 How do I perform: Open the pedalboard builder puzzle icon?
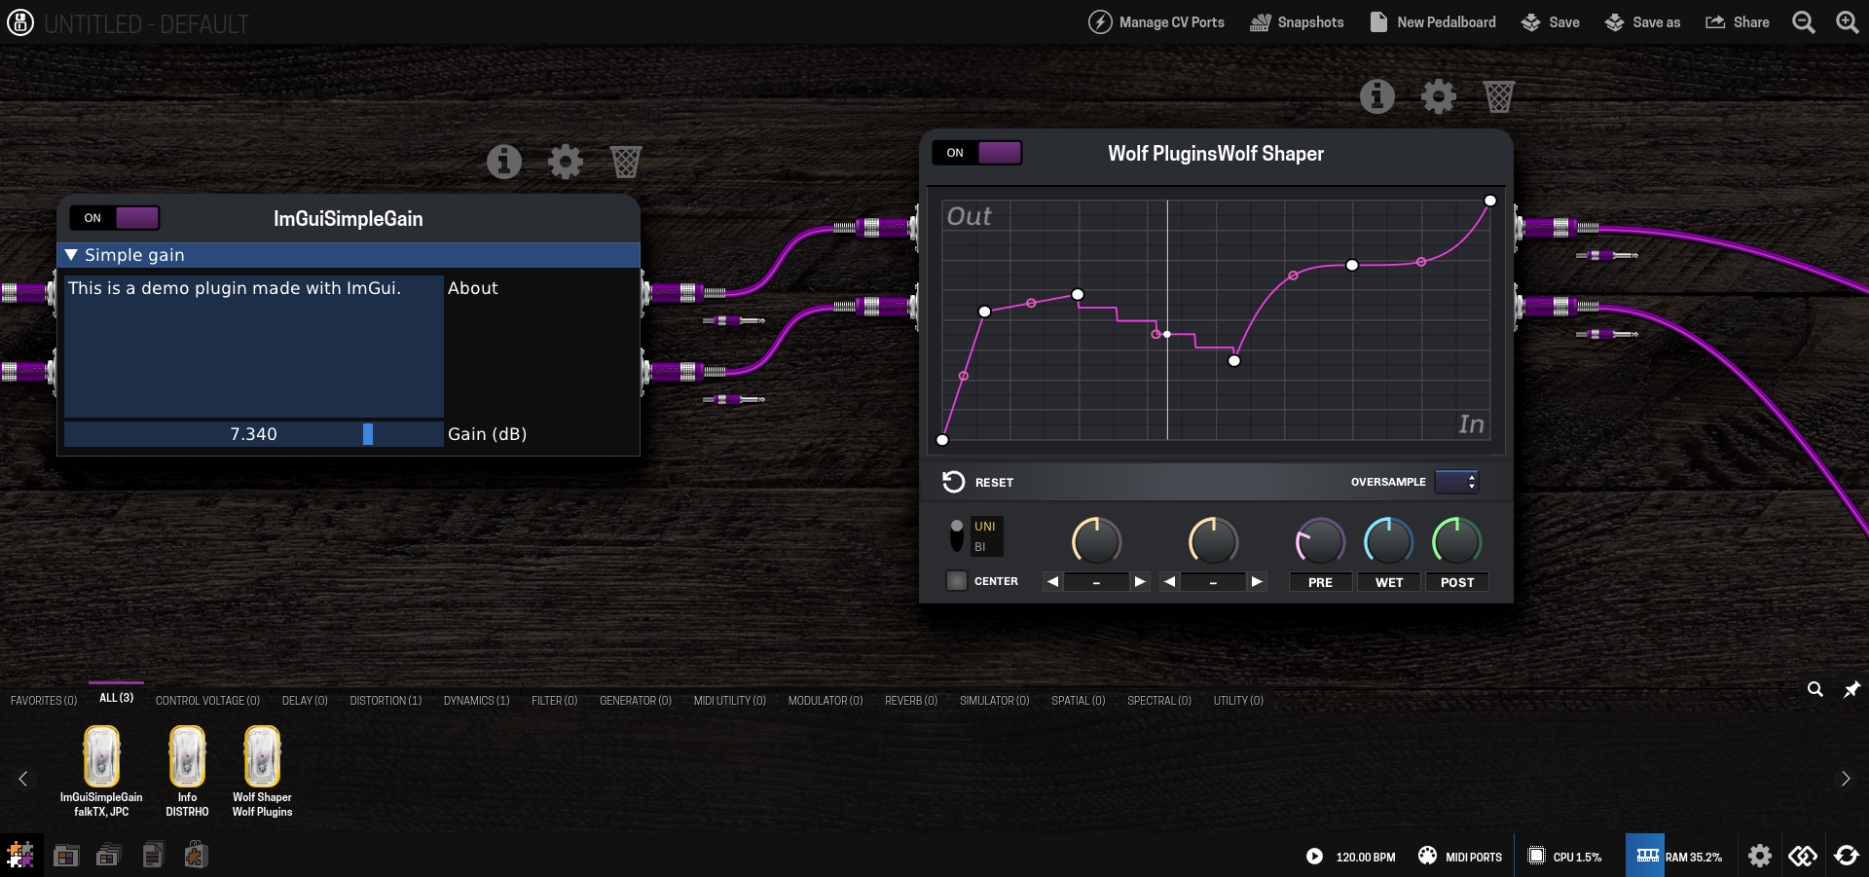tap(20, 855)
